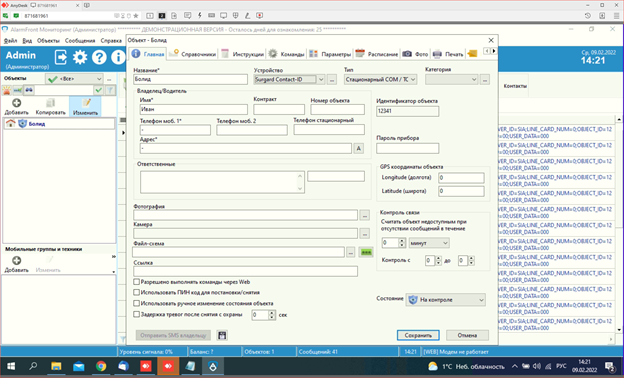Switch to the Параметры tab
The height and width of the screenshot is (378, 624).
tap(330, 54)
